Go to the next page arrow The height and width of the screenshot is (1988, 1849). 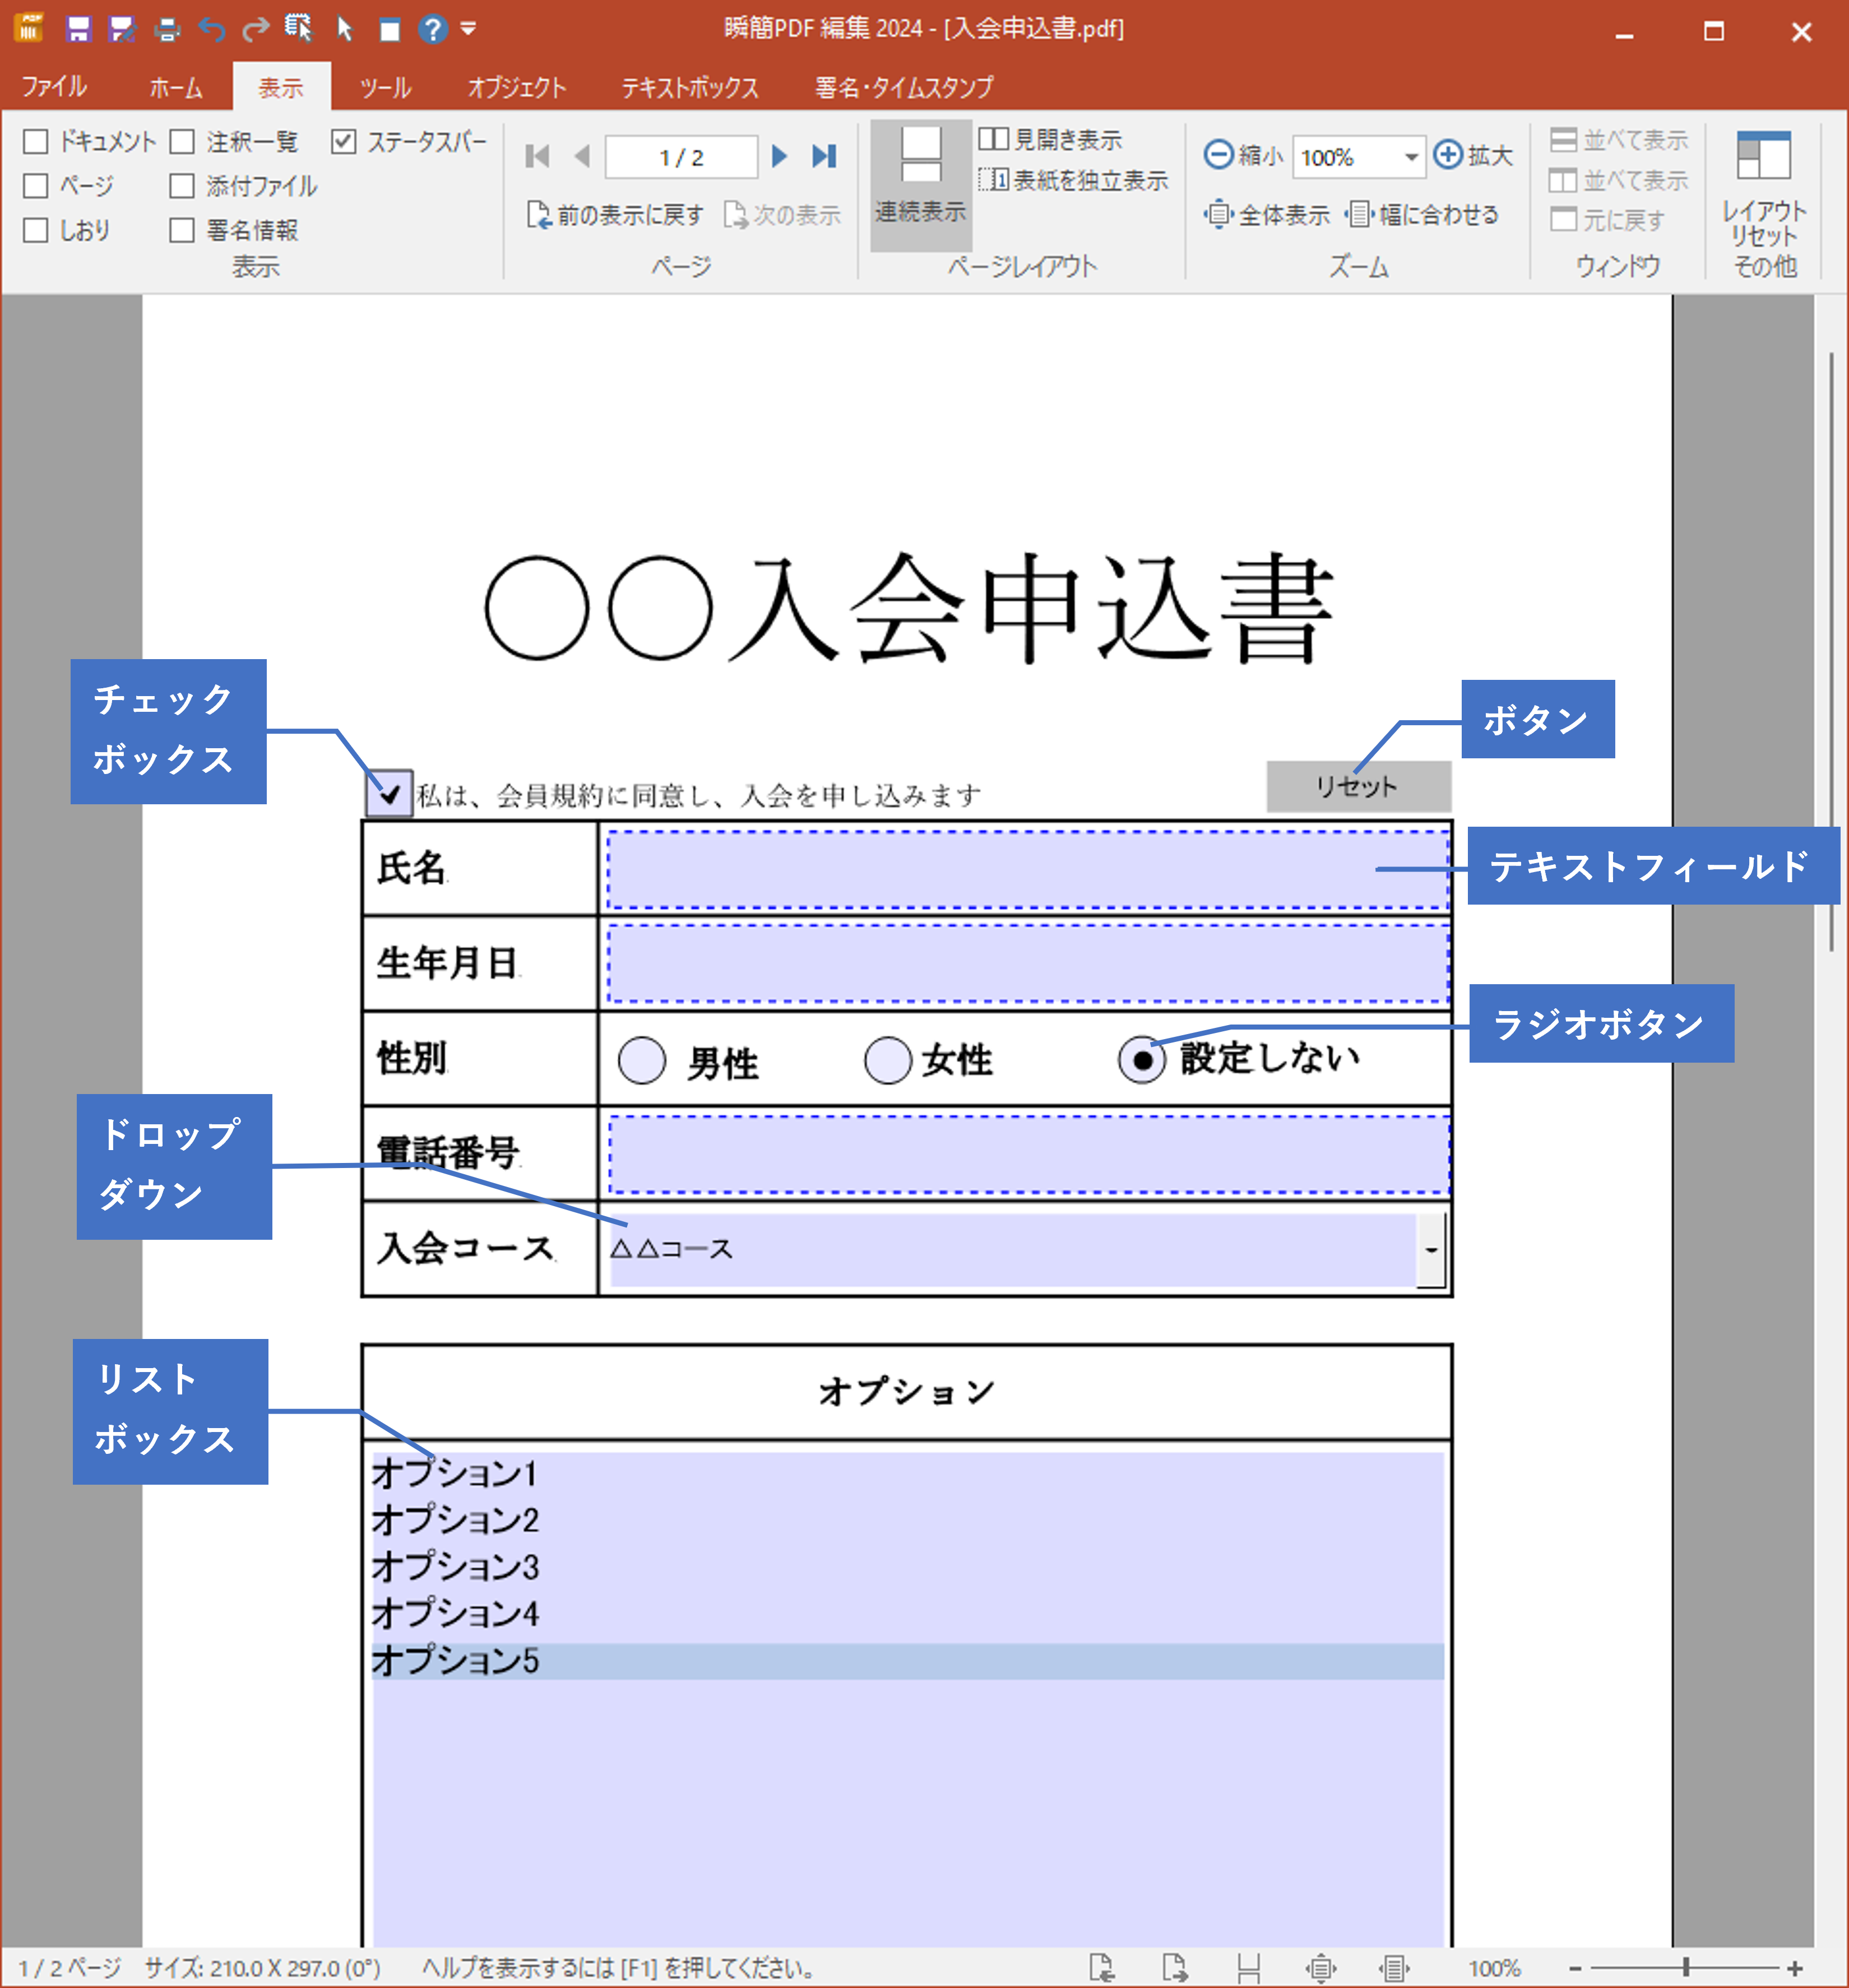[780, 156]
